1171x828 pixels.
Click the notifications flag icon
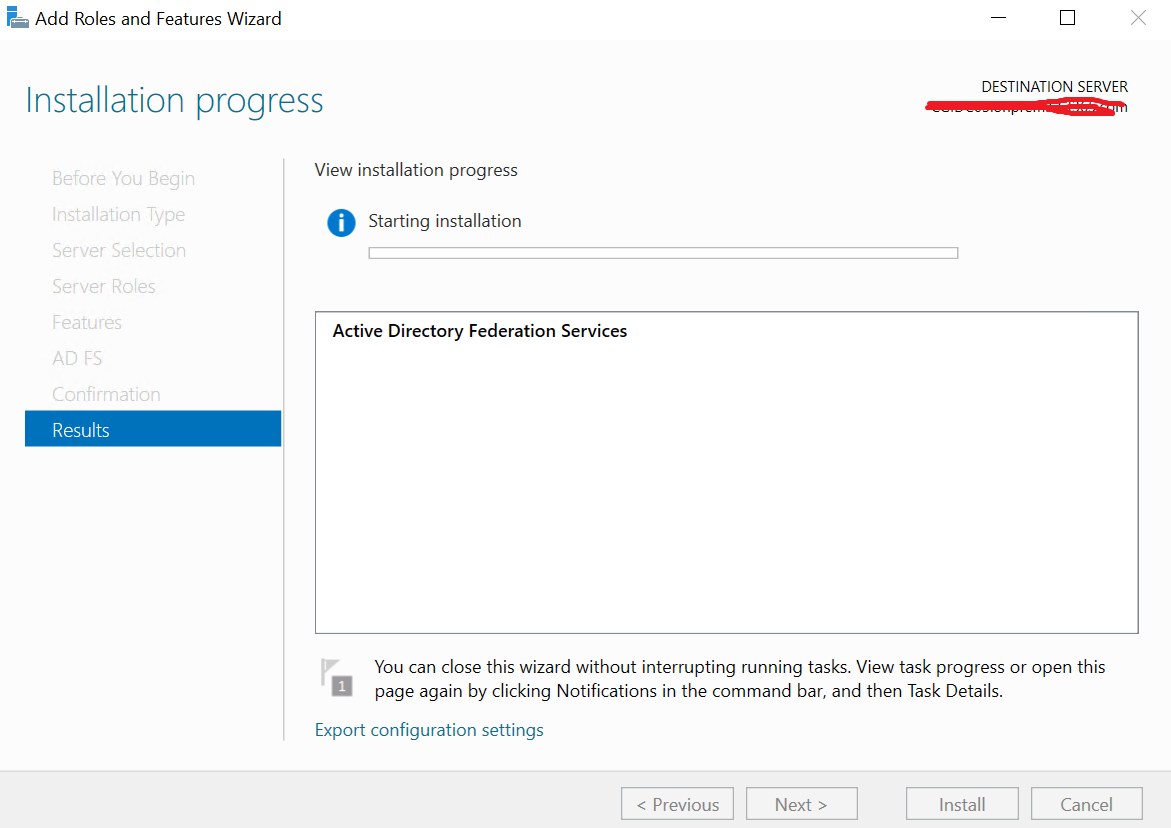[x=337, y=677]
